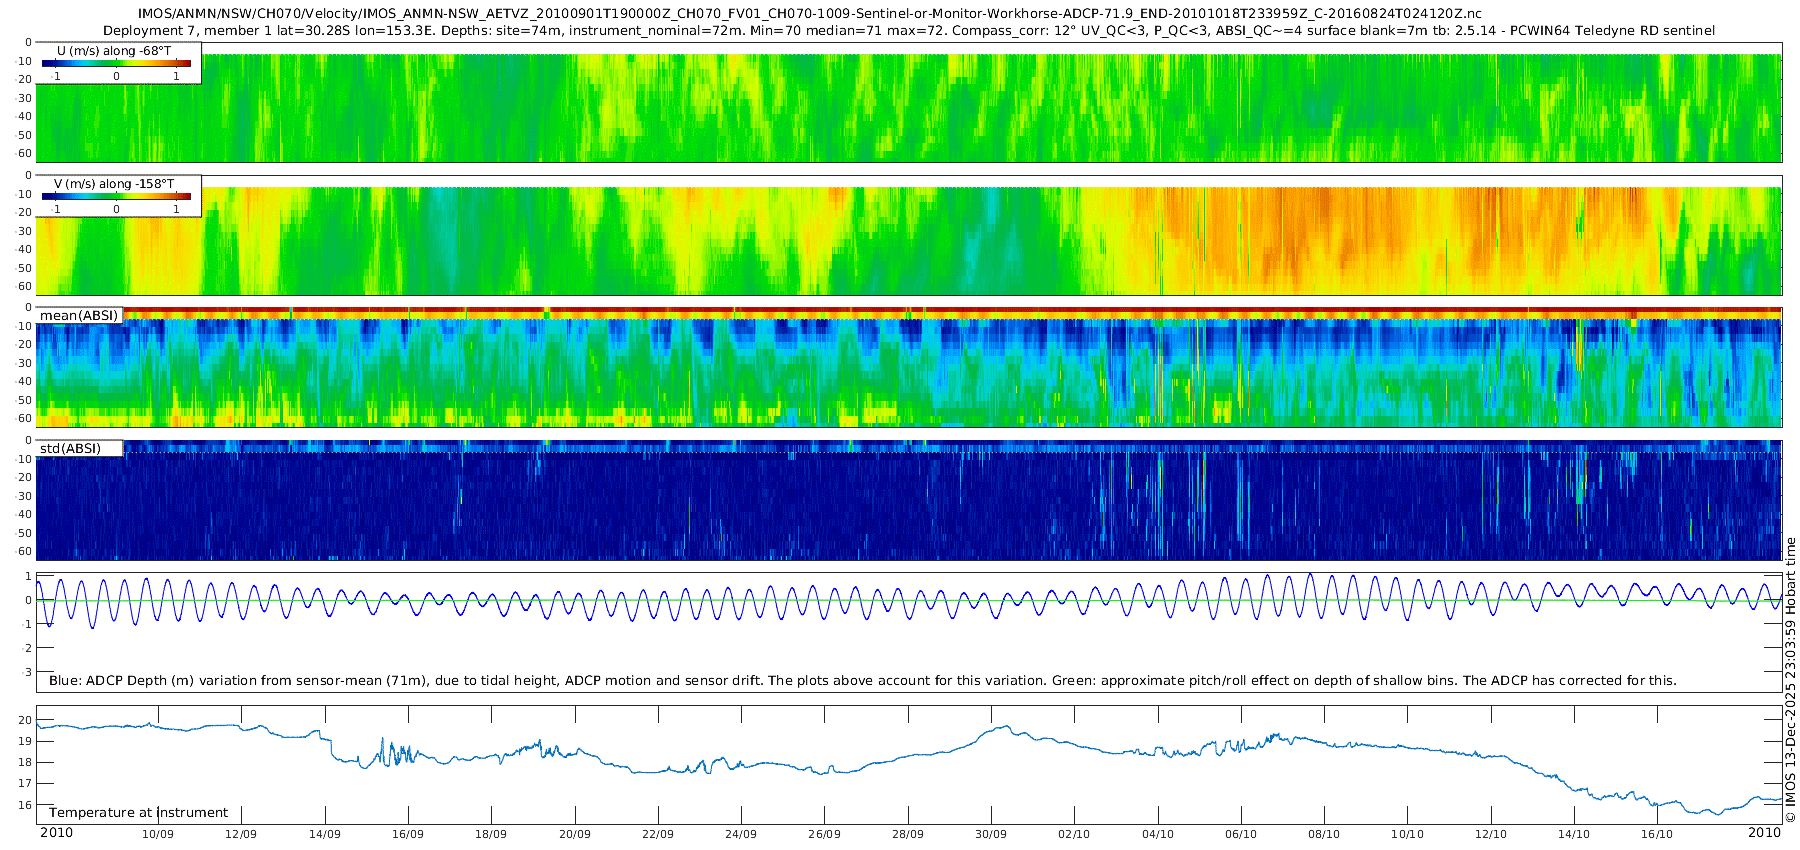Pick the 16/10 date tick label

[1656, 834]
